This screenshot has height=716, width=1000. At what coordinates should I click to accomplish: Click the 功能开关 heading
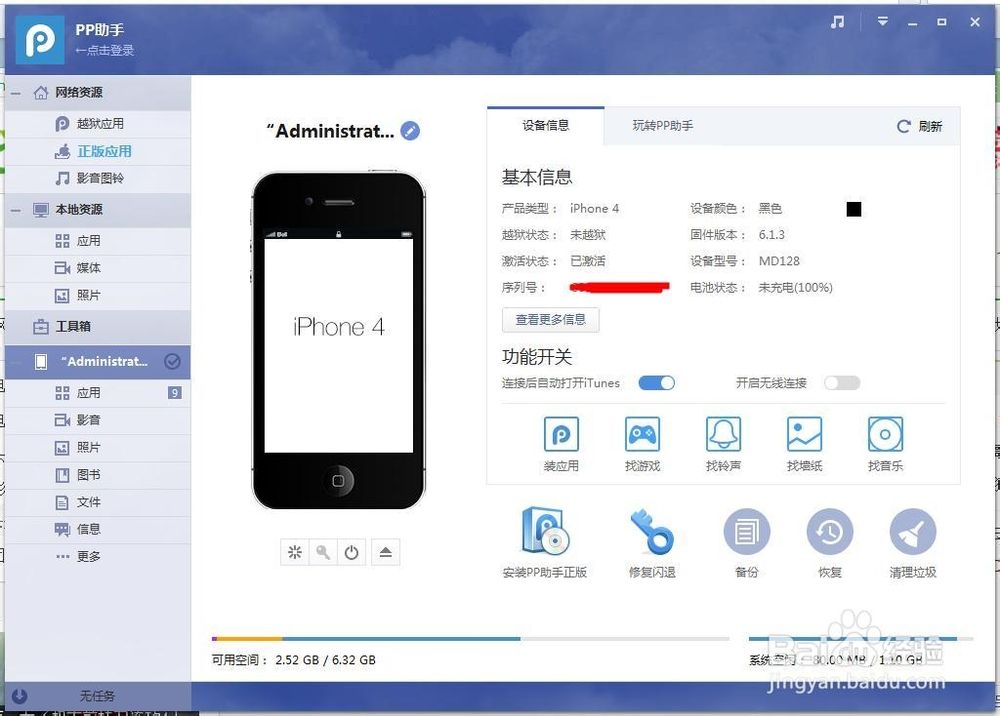pyautogui.click(x=537, y=356)
